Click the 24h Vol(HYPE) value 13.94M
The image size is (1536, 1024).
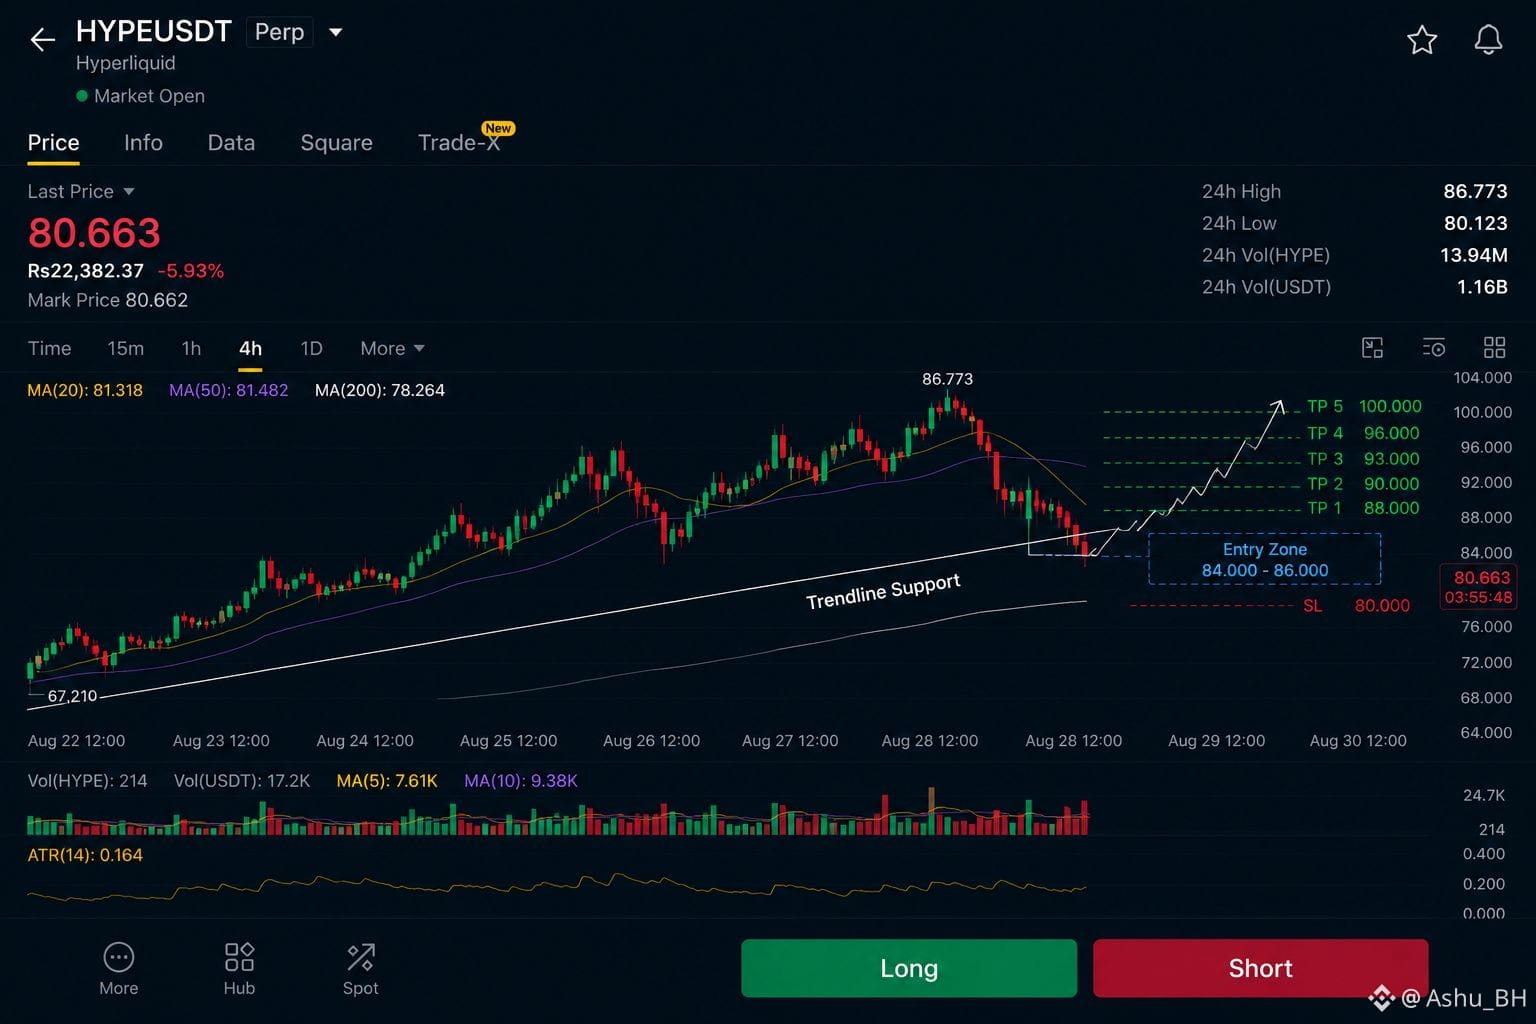pyautogui.click(x=1474, y=255)
